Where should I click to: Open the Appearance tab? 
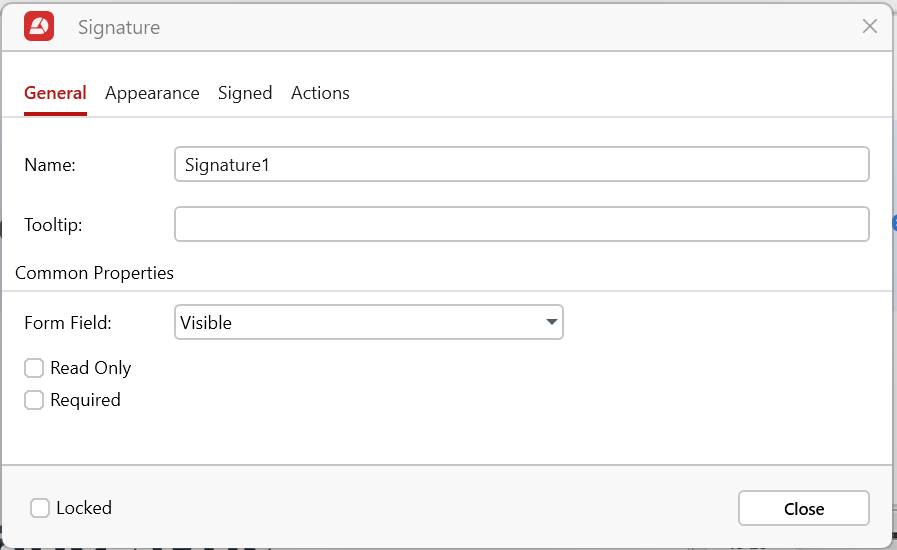tap(152, 93)
